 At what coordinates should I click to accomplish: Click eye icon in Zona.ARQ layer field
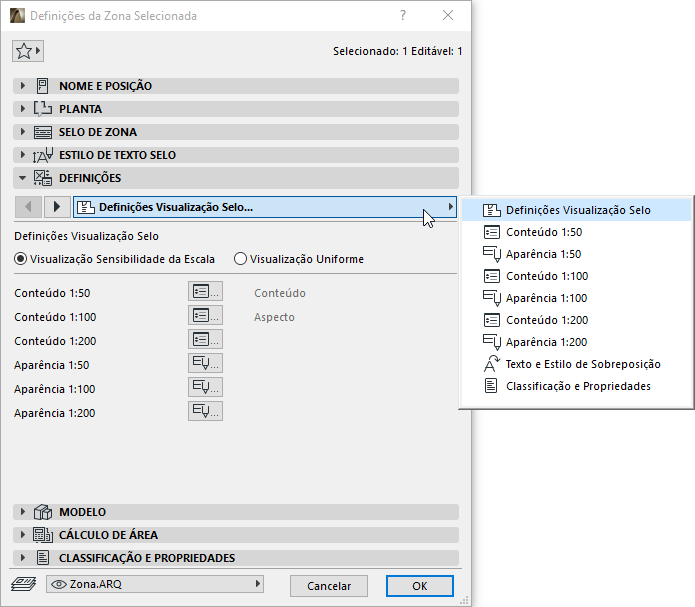click(x=59, y=584)
